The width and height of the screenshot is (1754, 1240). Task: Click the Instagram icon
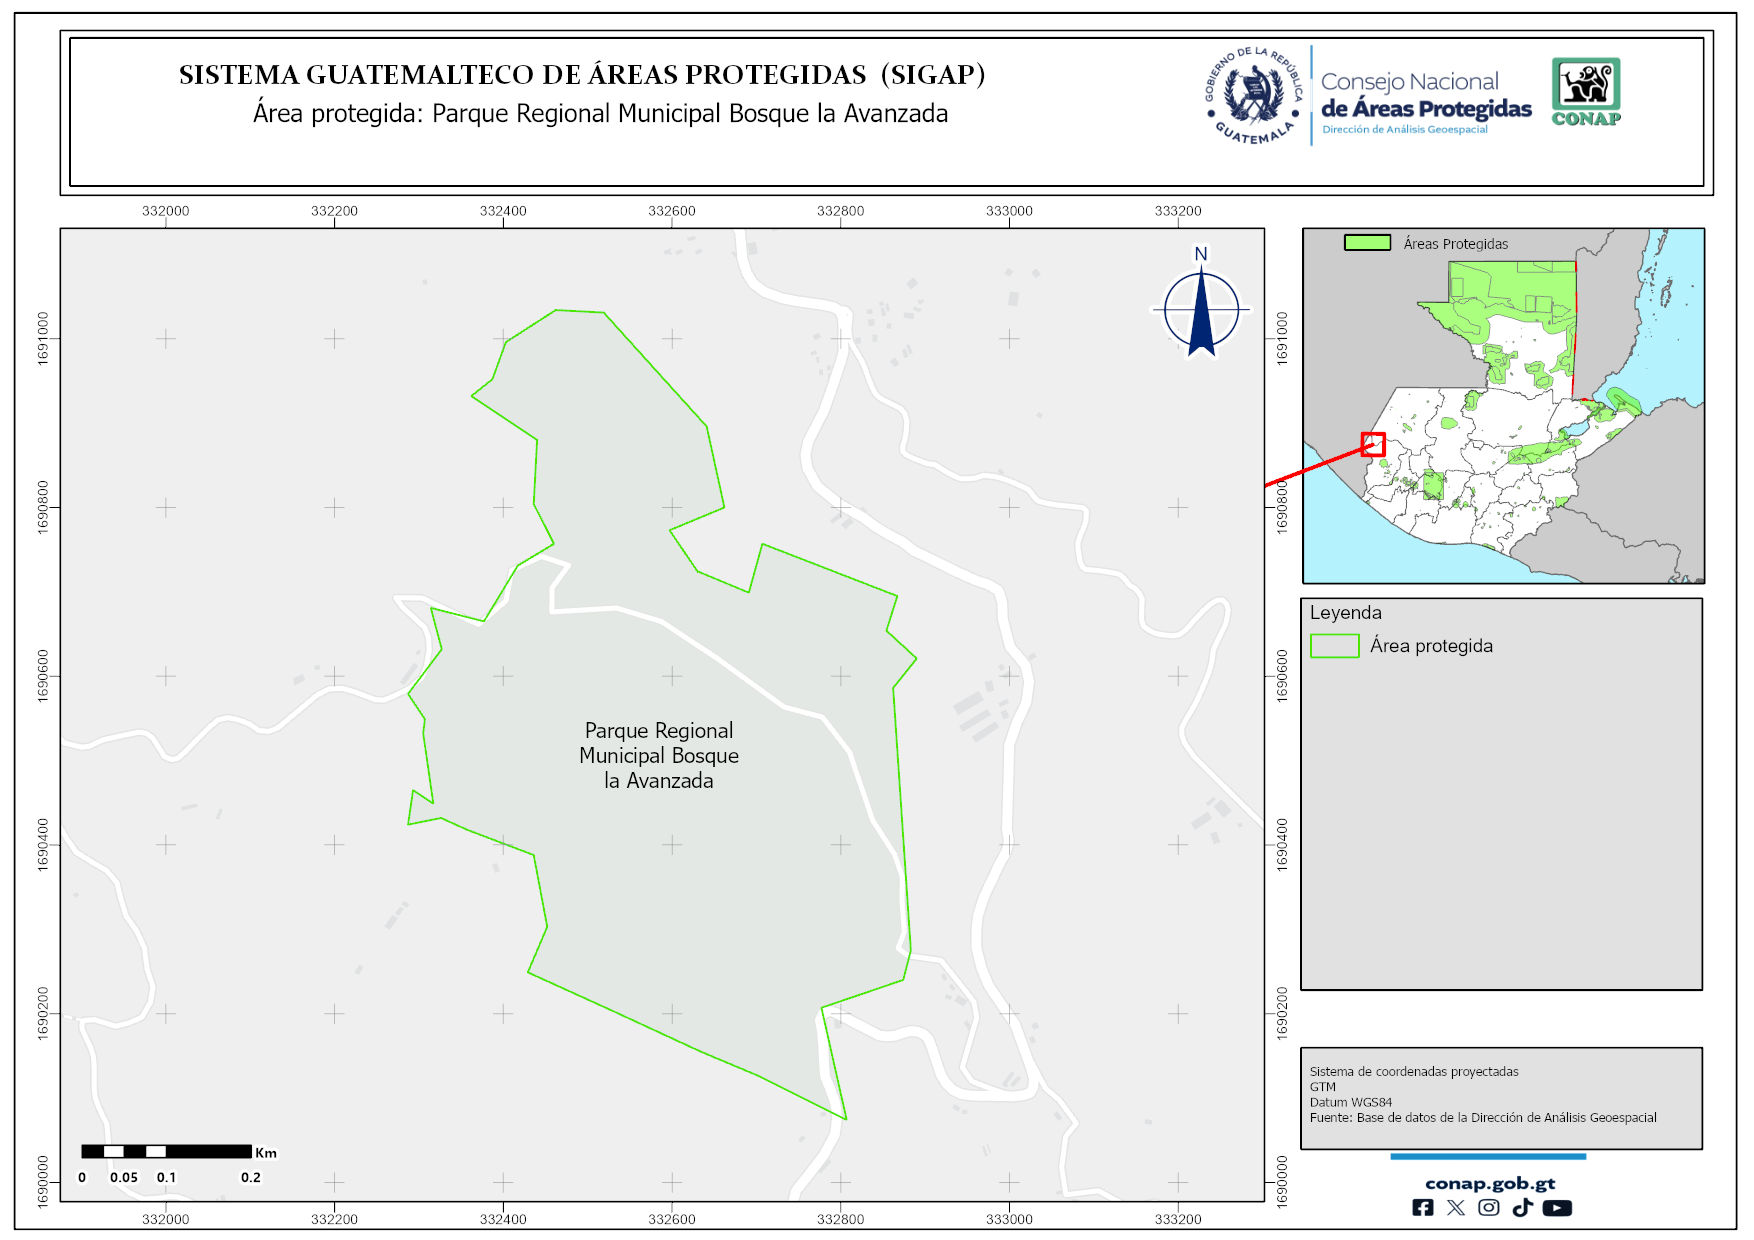coord(1488,1208)
